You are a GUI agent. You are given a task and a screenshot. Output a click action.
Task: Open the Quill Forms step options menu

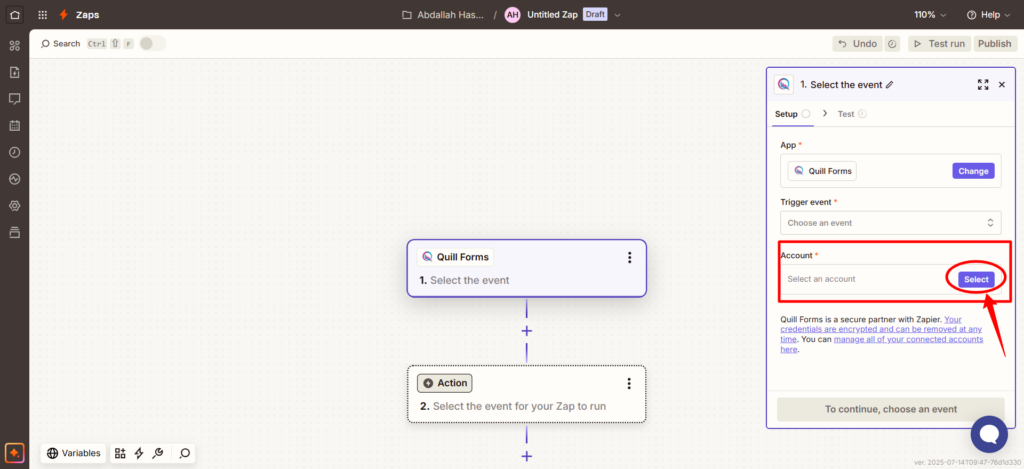tap(630, 257)
